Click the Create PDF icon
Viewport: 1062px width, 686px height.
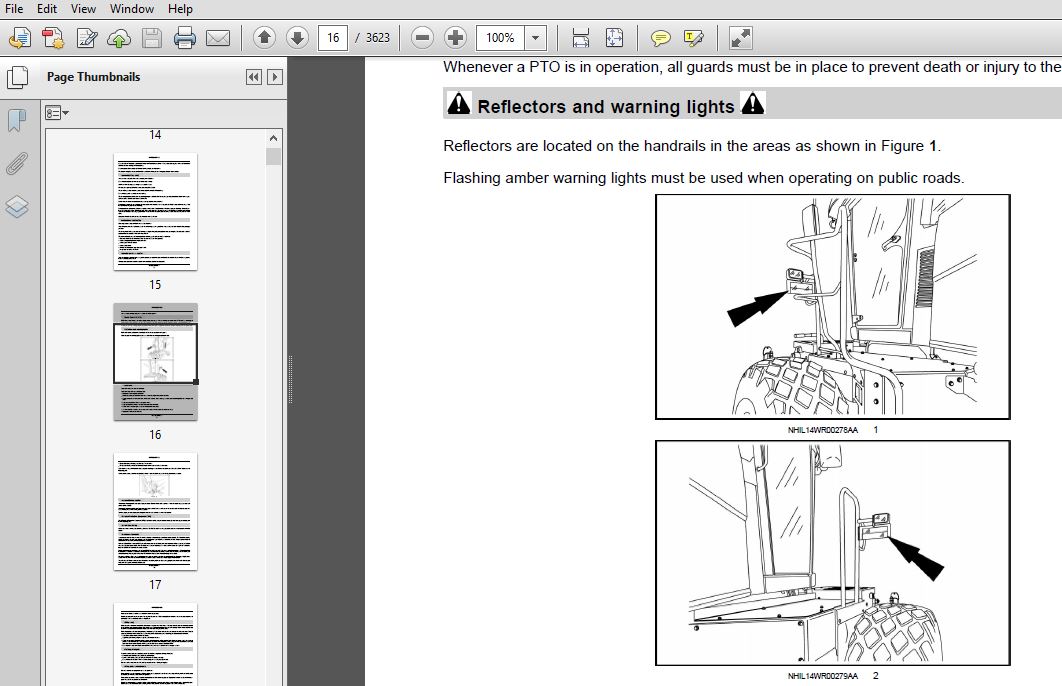coord(53,38)
